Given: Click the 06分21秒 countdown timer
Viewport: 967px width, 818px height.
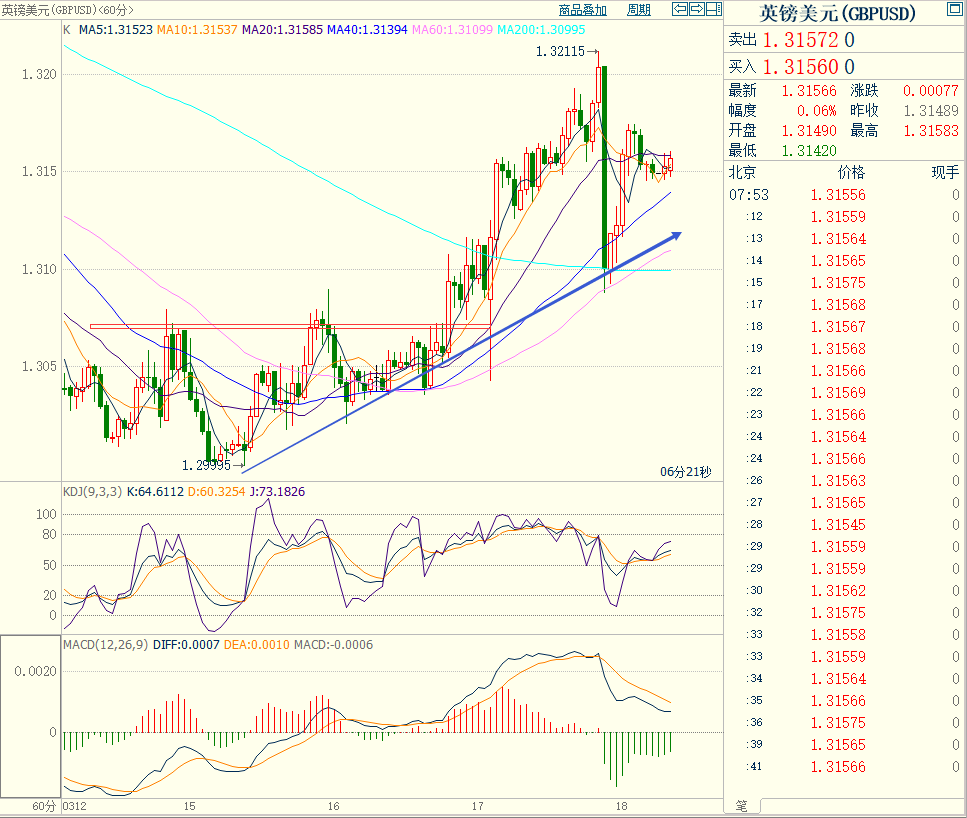Looking at the screenshot, I should click(x=686, y=472).
